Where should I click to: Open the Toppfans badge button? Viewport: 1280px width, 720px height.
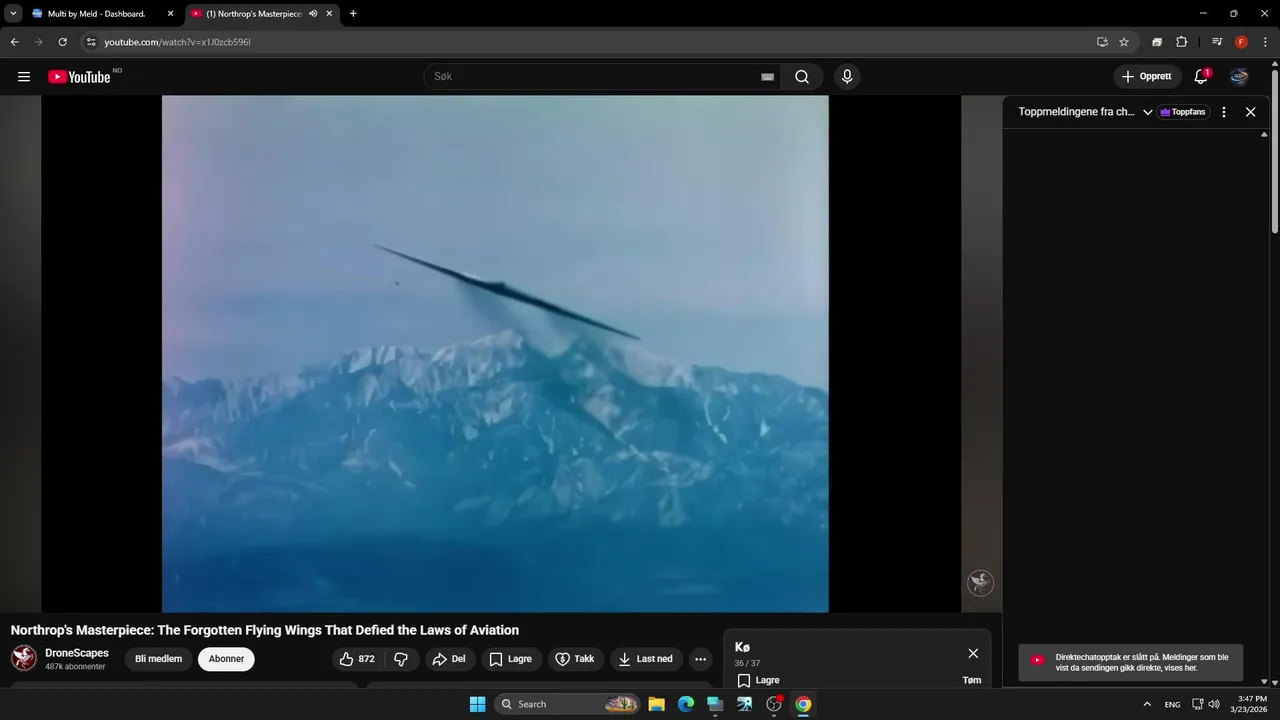click(x=1184, y=112)
